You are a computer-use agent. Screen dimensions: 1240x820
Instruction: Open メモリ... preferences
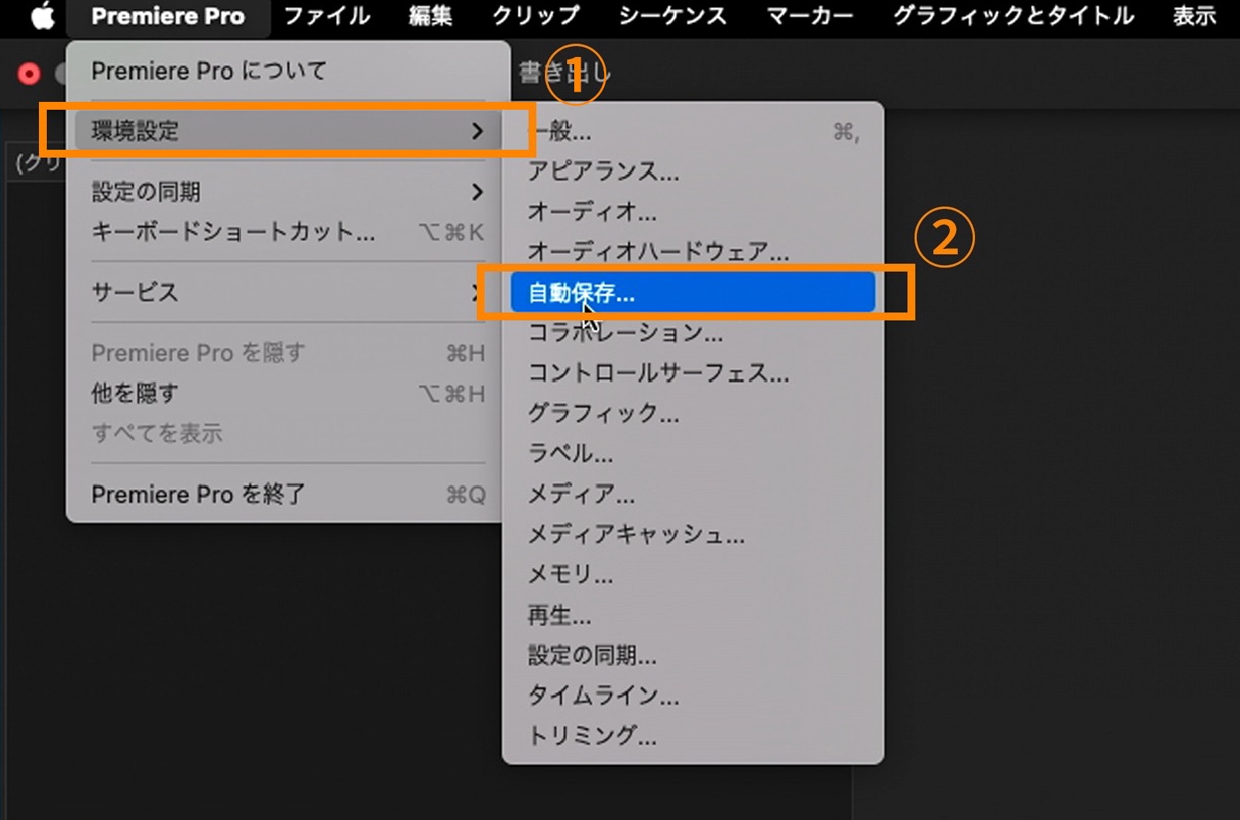click(x=693, y=575)
